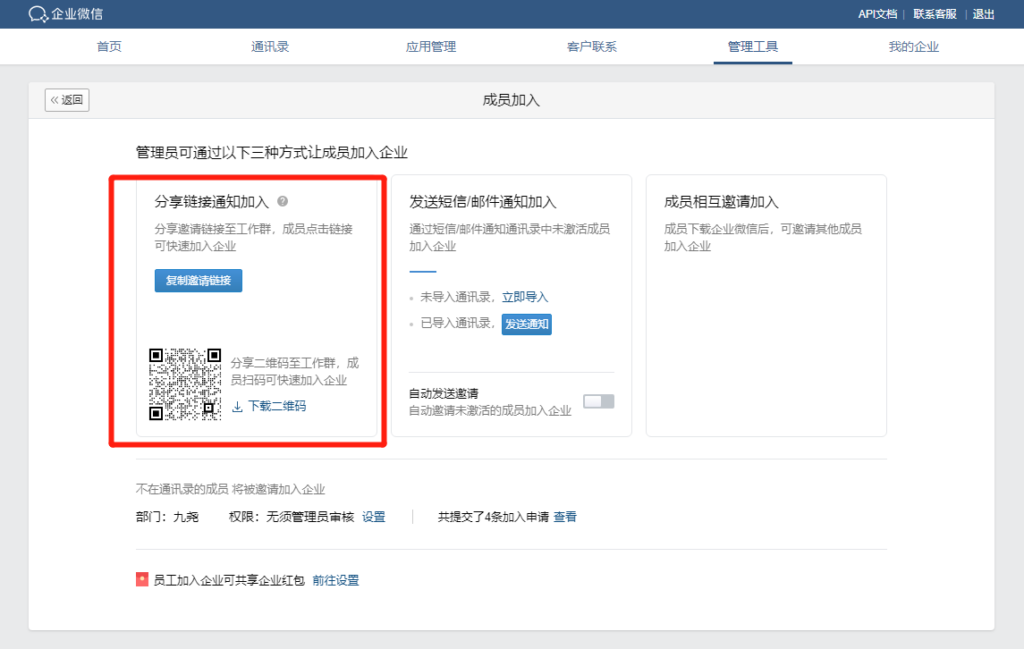The image size is (1024, 649).
Task: Click the 下载二维码 link
Action: point(277,407)
